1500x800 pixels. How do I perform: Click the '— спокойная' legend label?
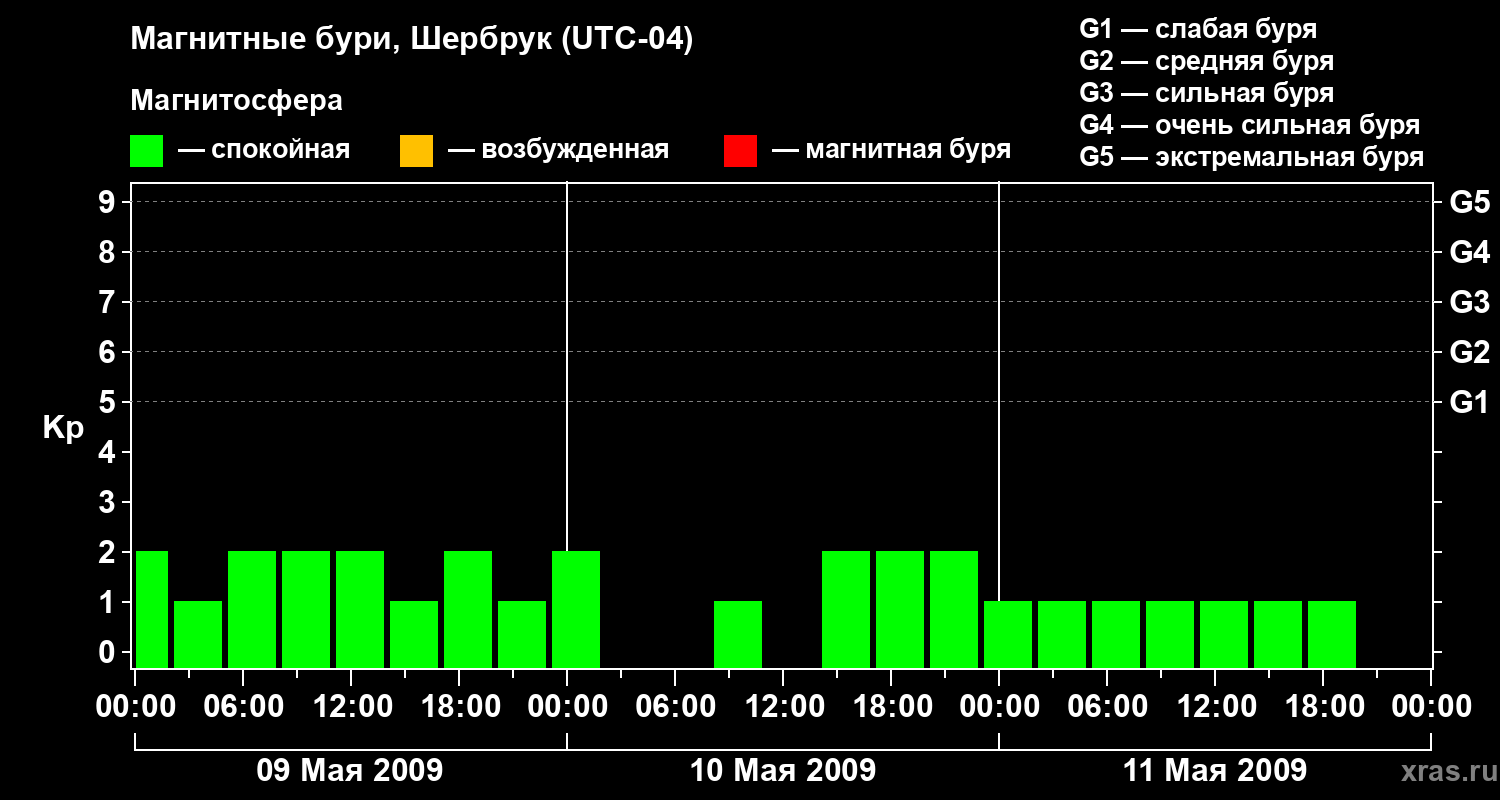[264, 151]
